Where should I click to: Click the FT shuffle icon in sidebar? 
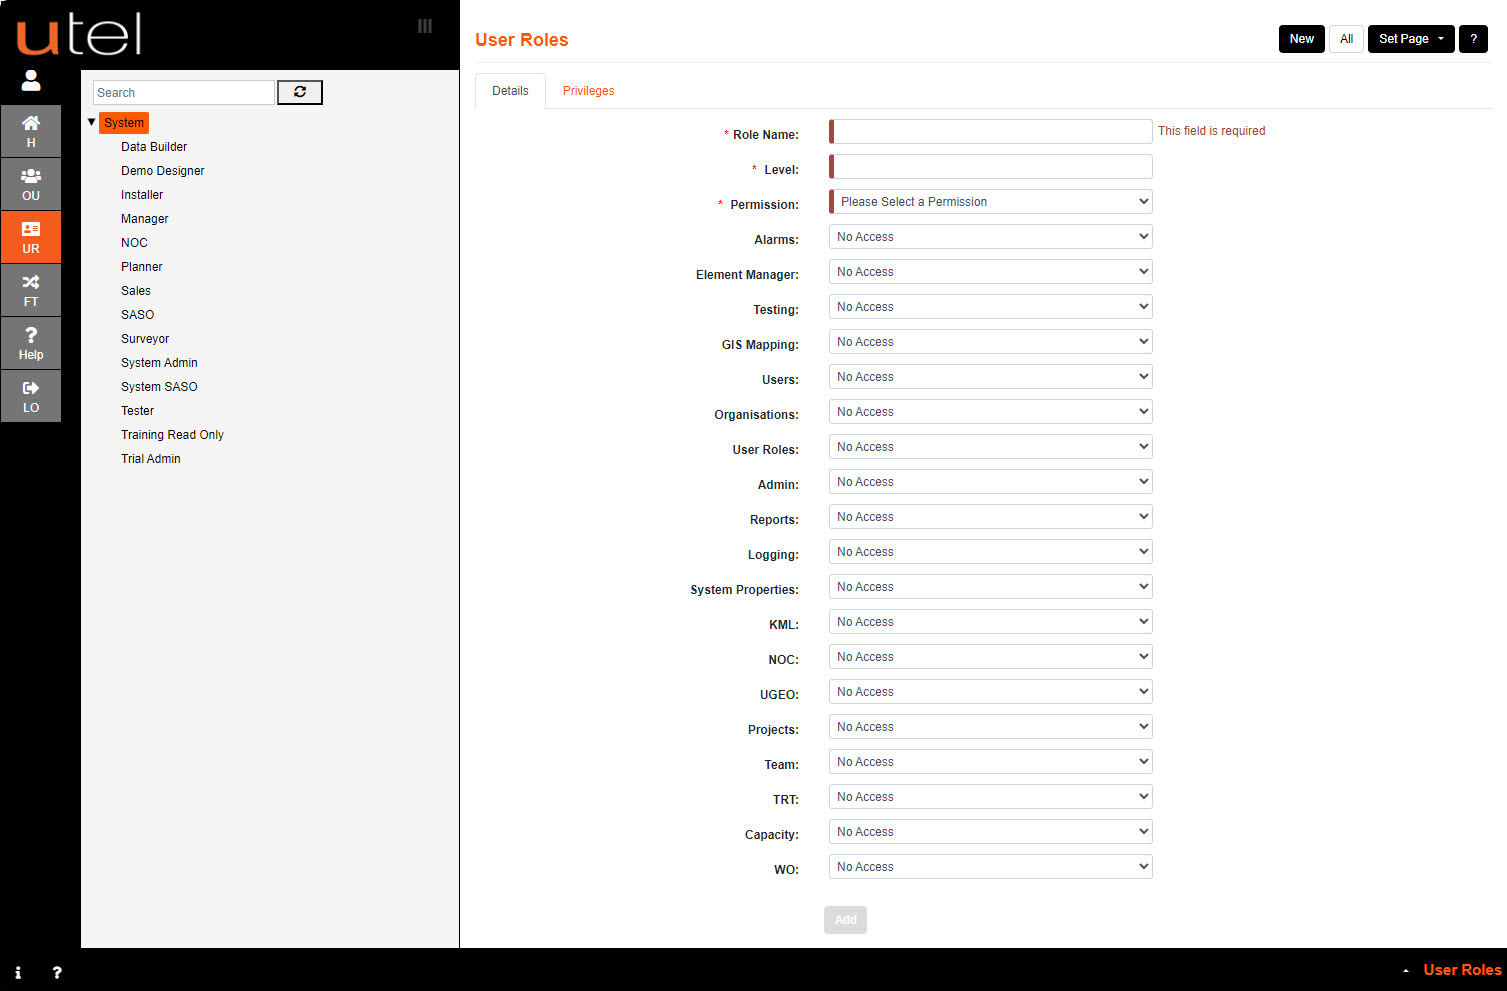pos(31,290)
